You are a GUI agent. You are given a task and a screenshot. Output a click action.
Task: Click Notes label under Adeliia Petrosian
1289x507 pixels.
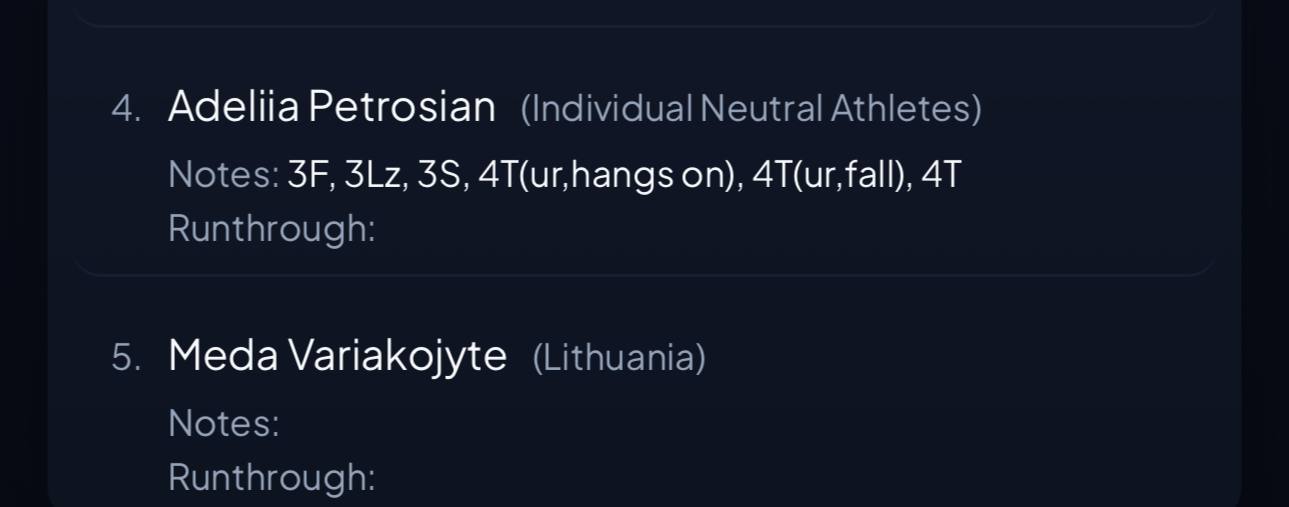[x=223, y=175]
